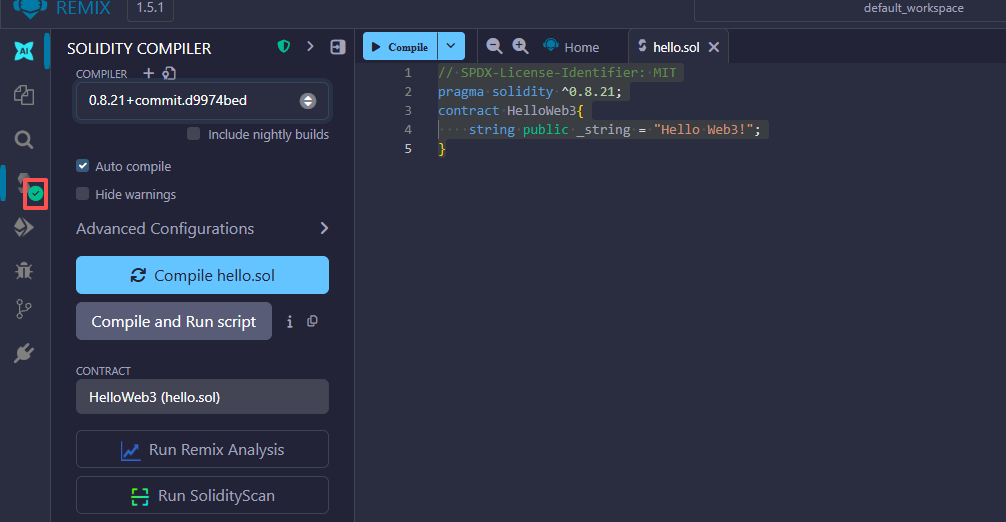This screenshot has width=1006, height=522.
Task: Click Run Remix Analysis button
Action: click(203, 450)
